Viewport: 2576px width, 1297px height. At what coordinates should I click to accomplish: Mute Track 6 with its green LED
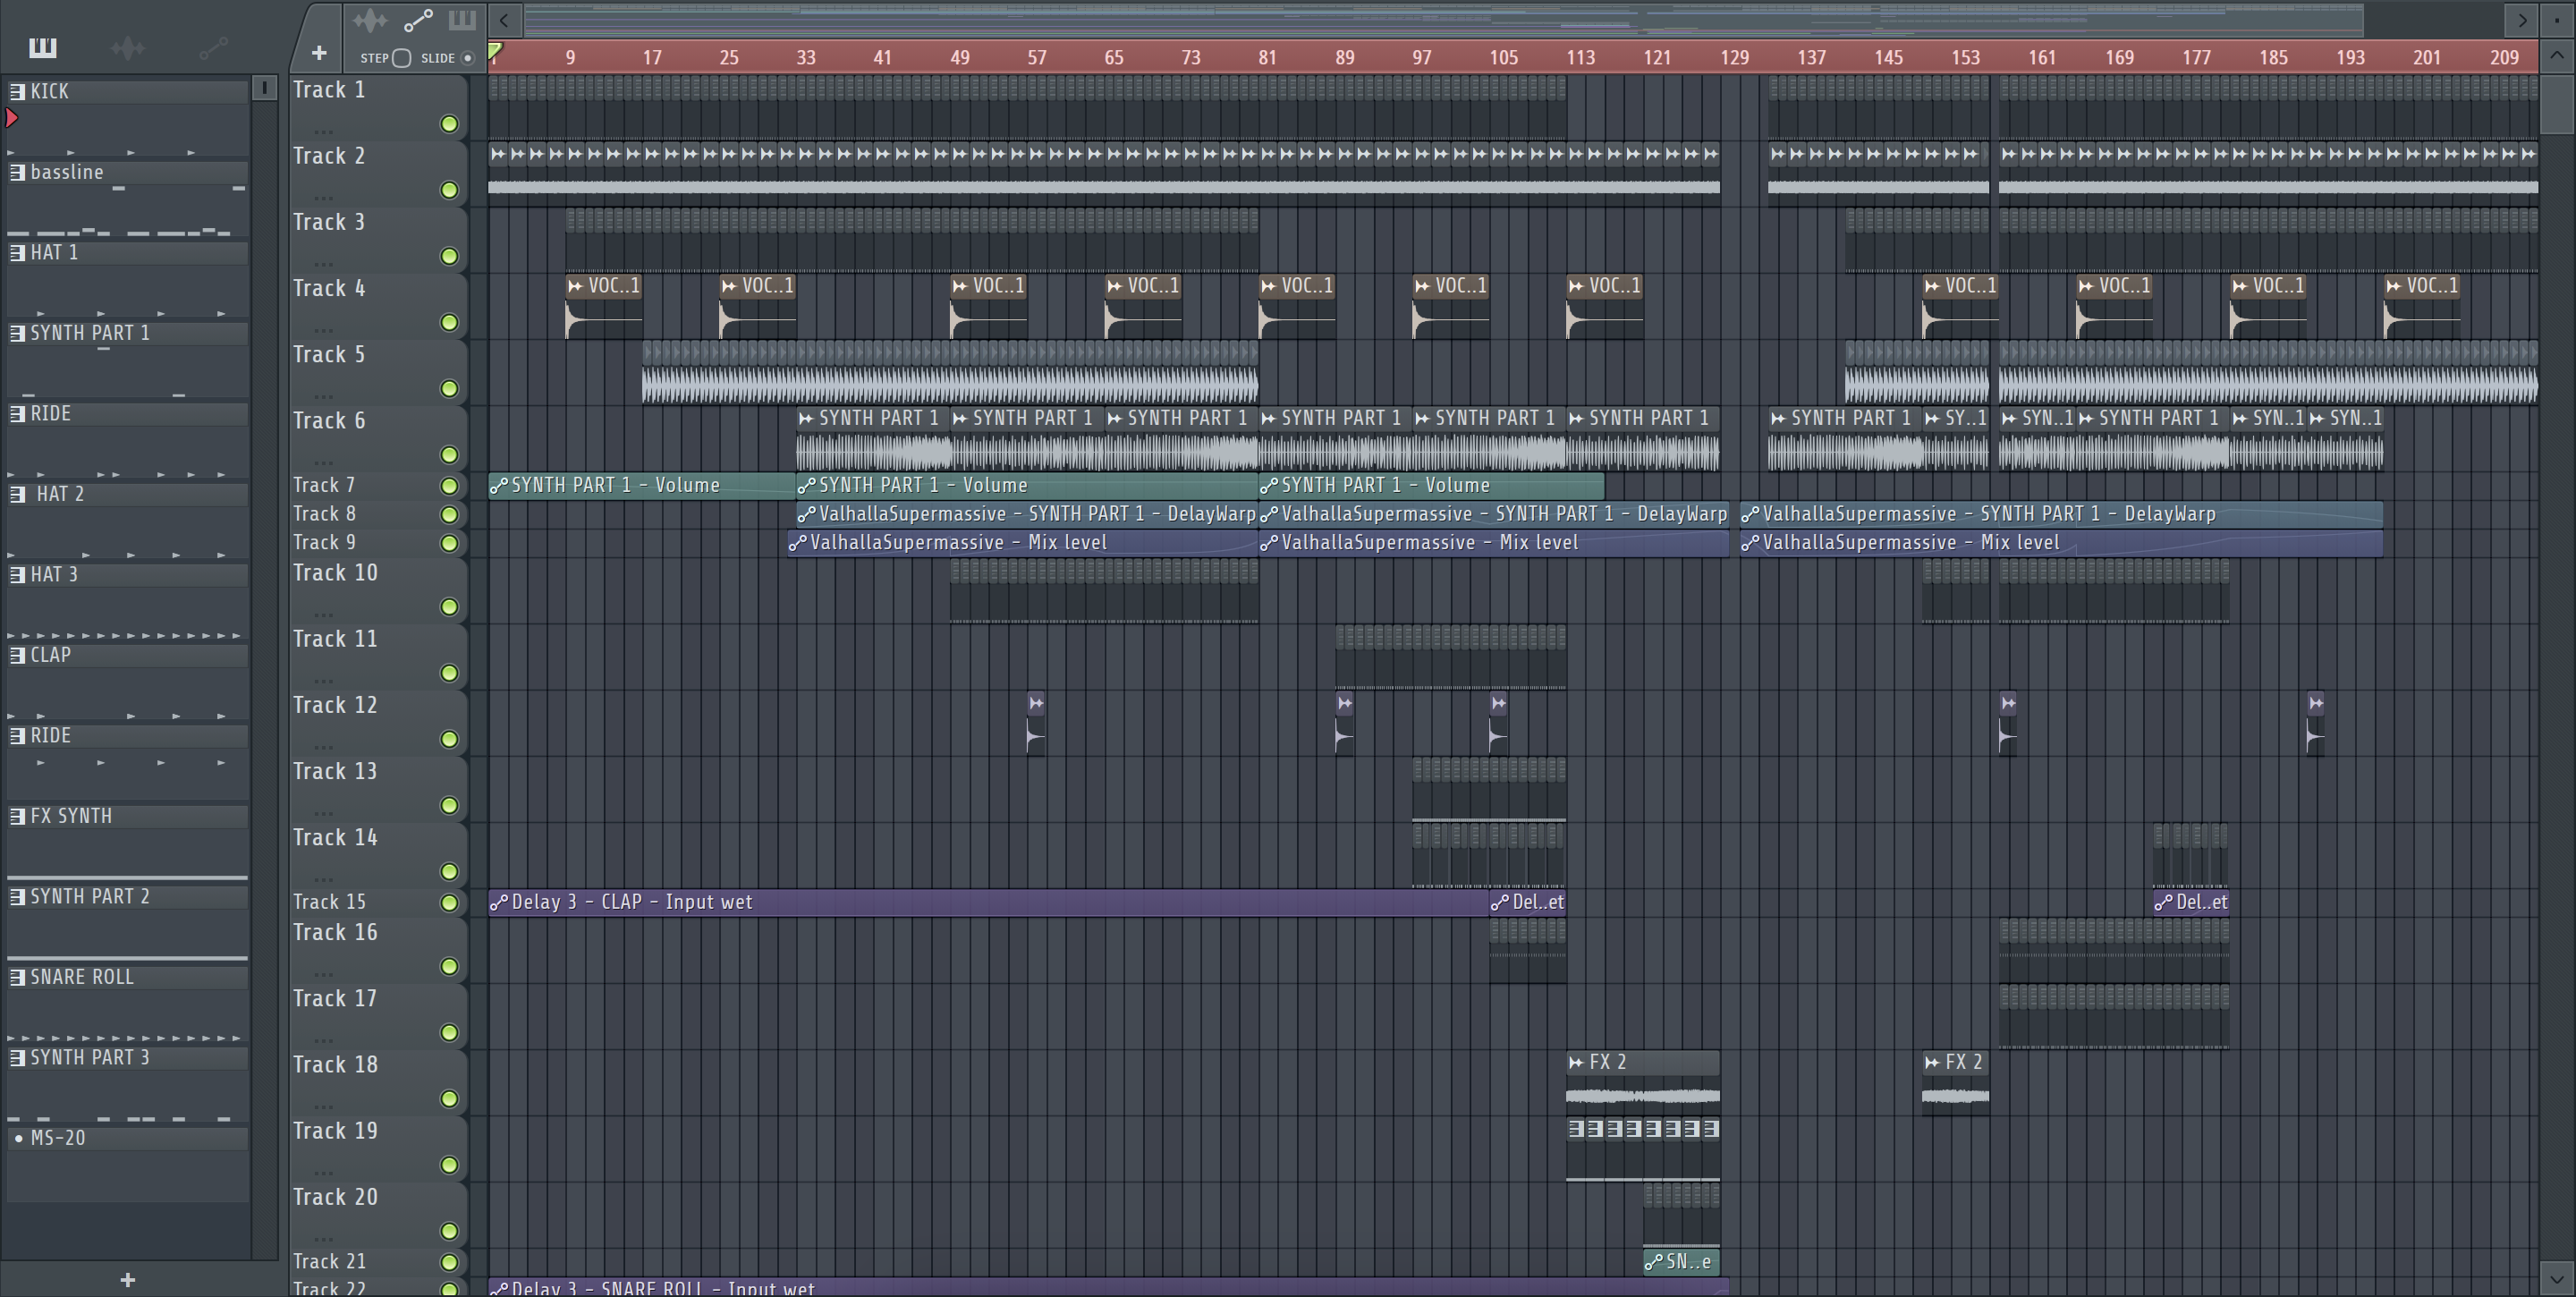(449, 455)
